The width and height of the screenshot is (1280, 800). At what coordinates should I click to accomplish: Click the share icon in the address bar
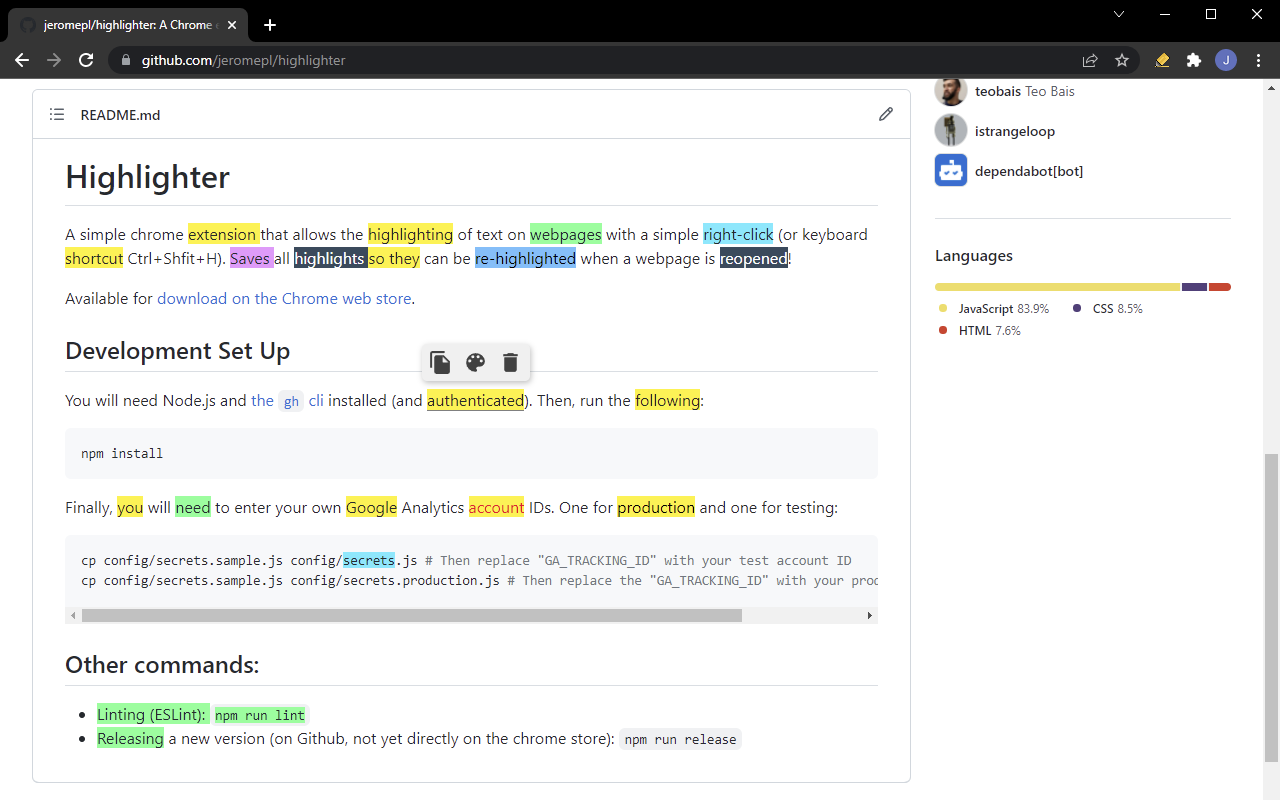click(x=1090, y=60)
